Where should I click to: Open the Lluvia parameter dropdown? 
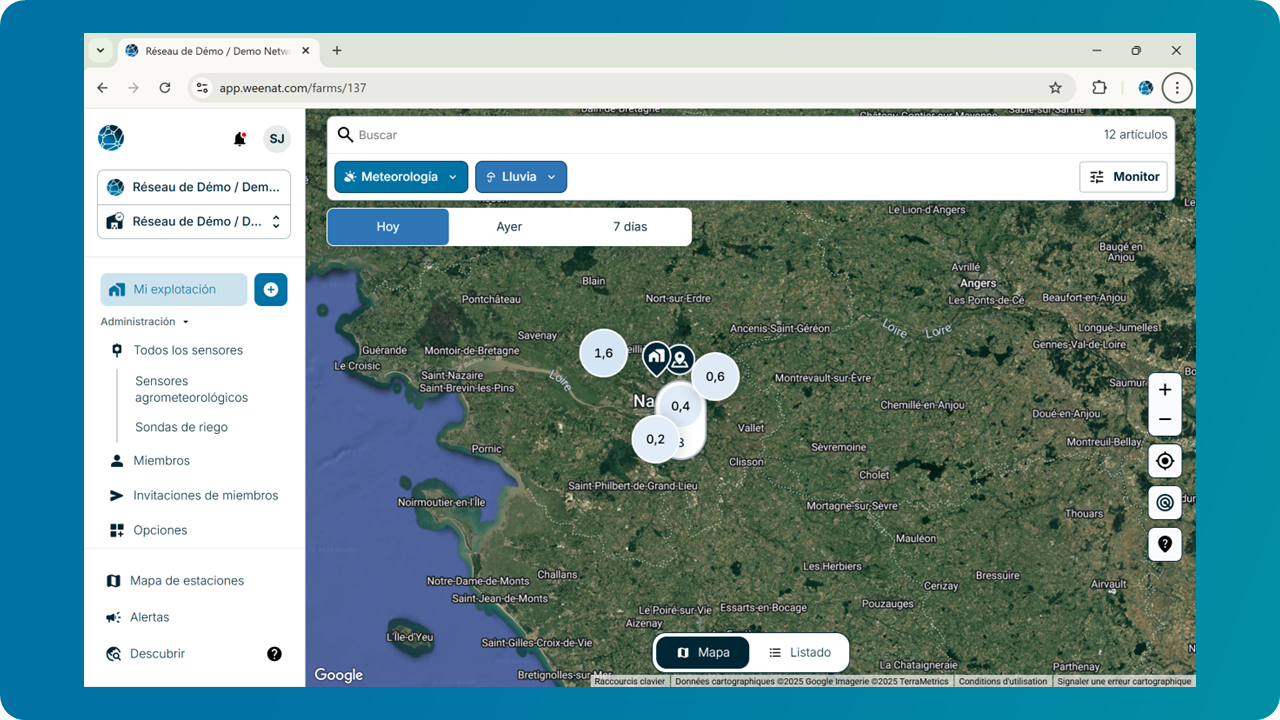(x=521, y=177)
